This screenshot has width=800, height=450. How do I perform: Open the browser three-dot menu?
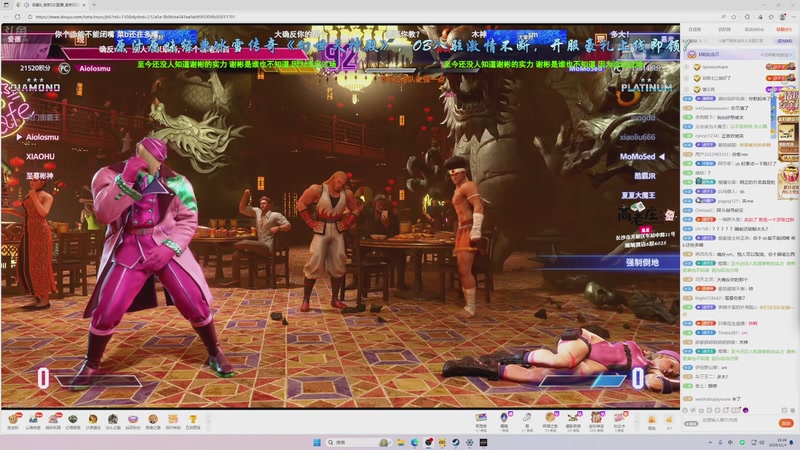click(x=792, y=17)
